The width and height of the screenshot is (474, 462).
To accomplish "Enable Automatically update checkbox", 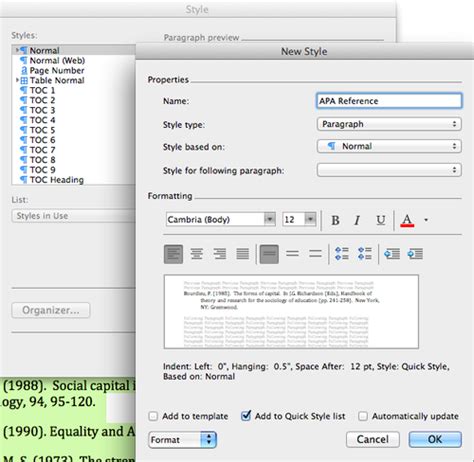I will (363, 416).
